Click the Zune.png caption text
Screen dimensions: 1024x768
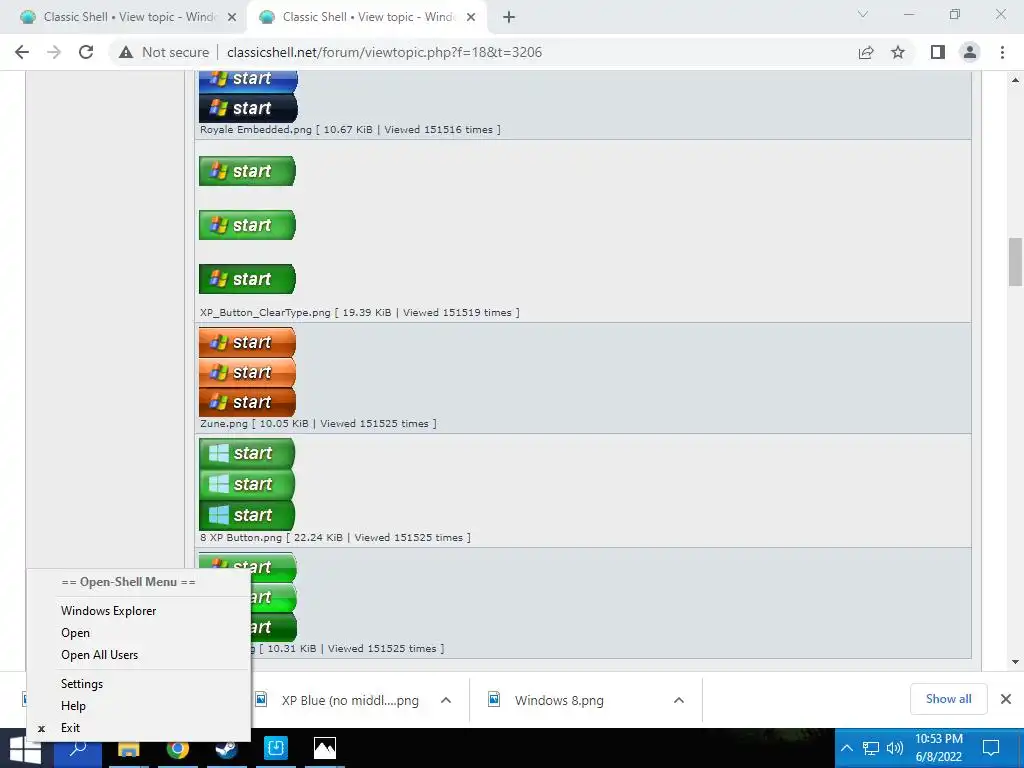pyautogui.click(x=318, y=423)
